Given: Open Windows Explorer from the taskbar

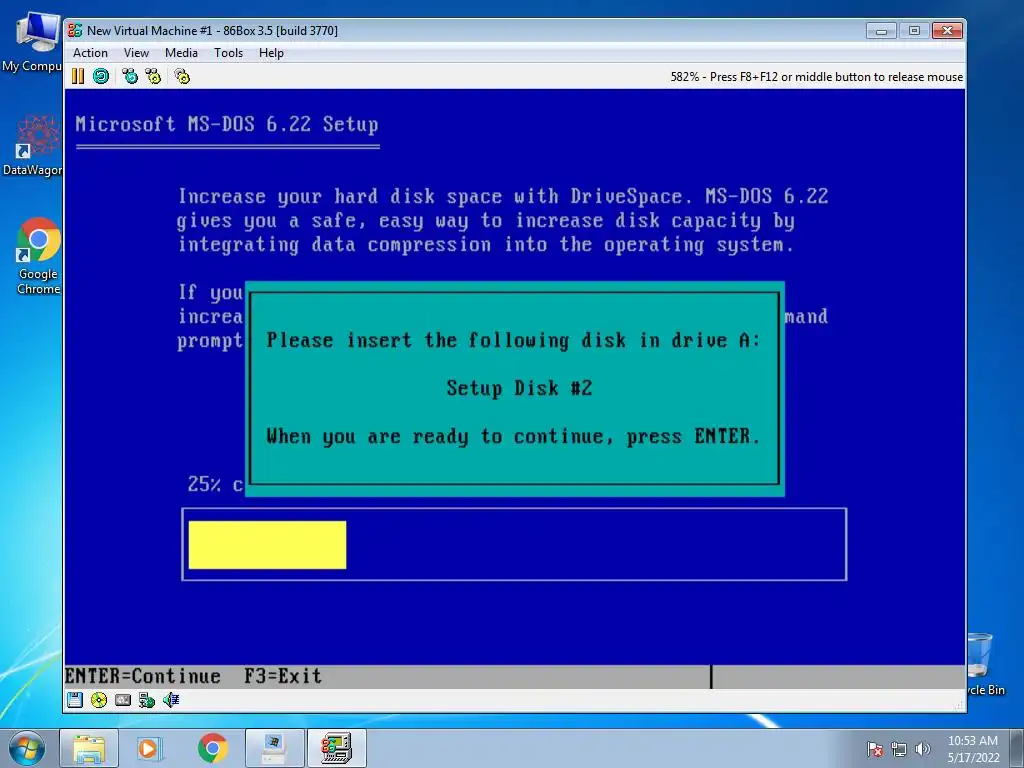Looking at the screenshot, I should [89, 748].
